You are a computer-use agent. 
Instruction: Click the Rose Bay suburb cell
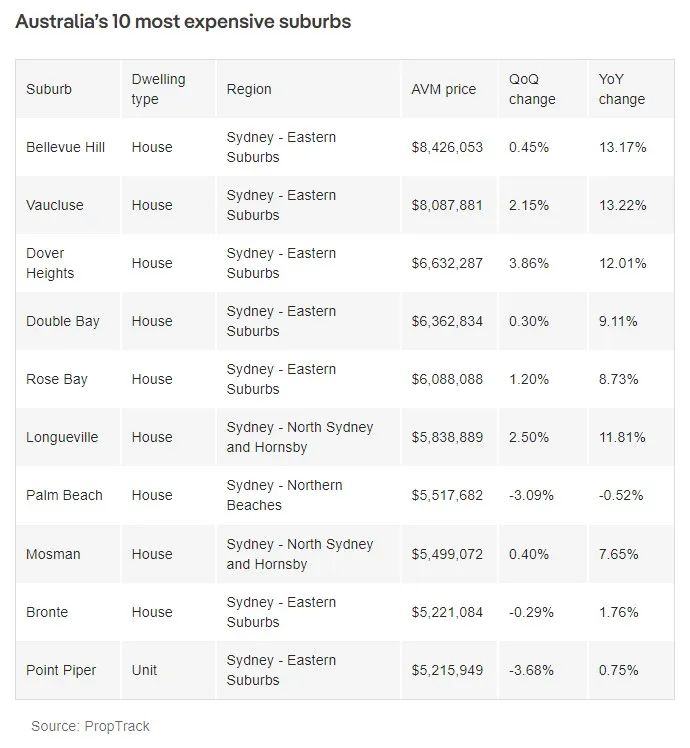pos(57,379)
